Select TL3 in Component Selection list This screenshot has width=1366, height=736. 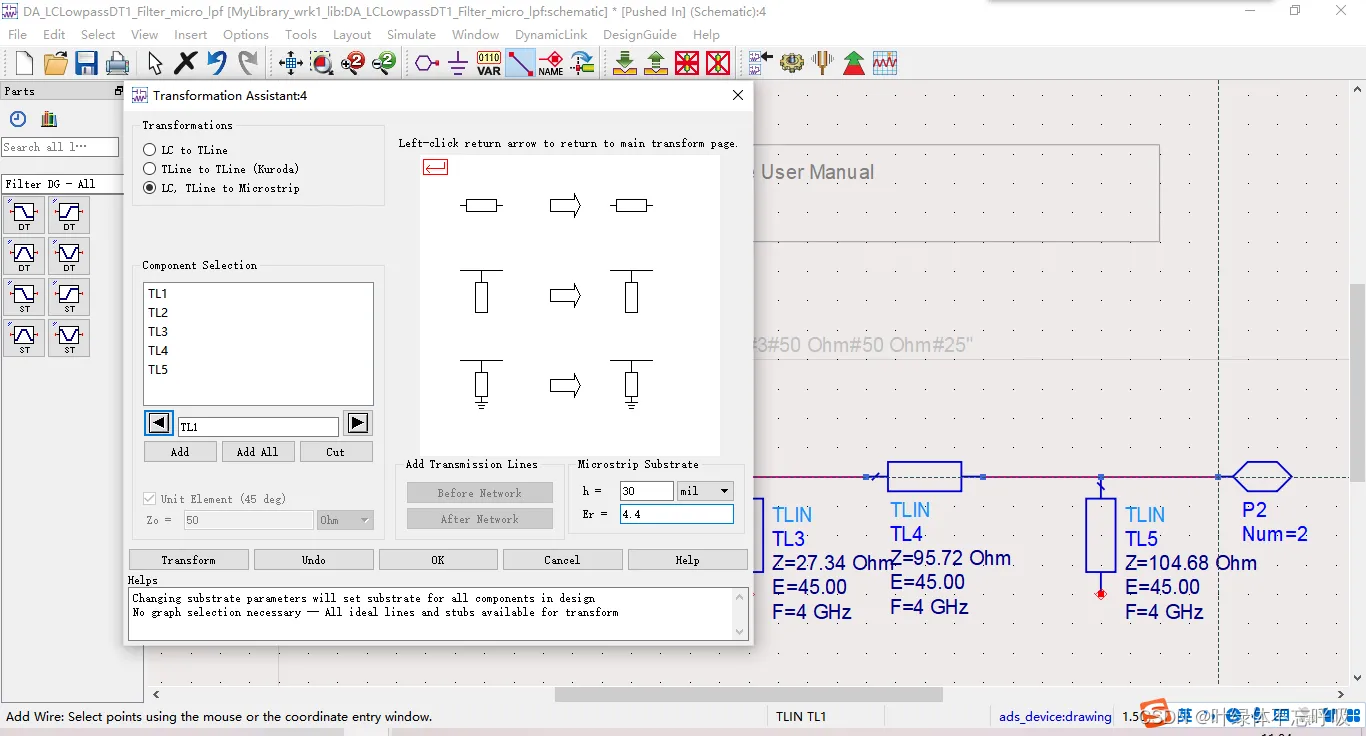[158, 332]
